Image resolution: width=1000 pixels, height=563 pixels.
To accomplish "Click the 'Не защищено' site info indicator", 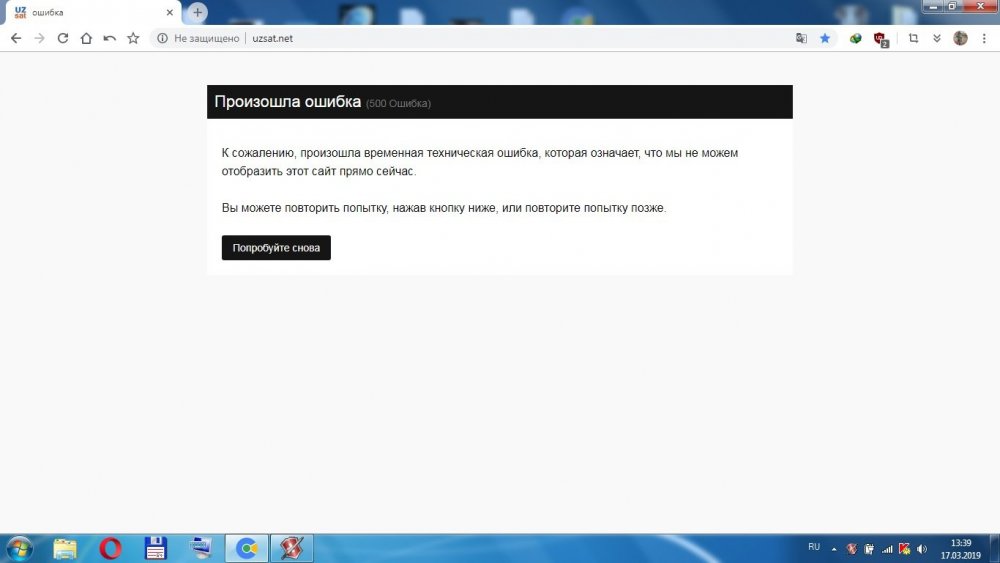I will [x=198, y=38].
